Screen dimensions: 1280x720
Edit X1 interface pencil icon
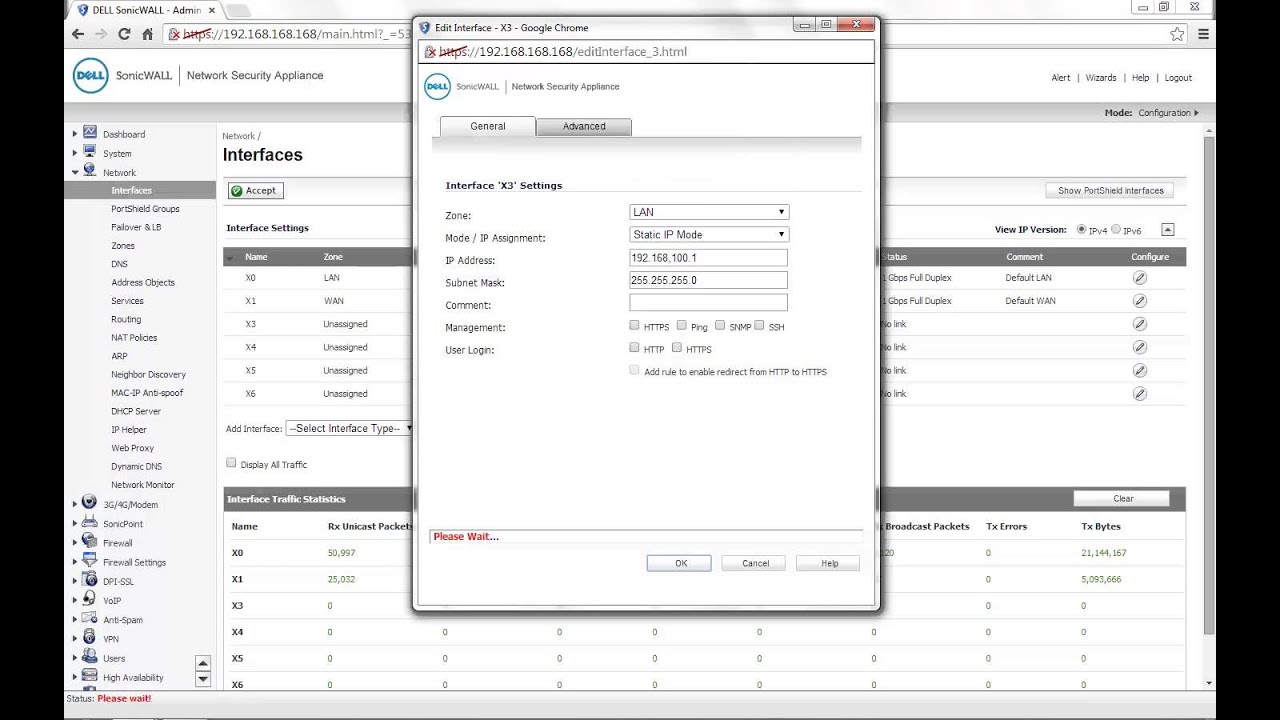click(x=1139, y=301)
